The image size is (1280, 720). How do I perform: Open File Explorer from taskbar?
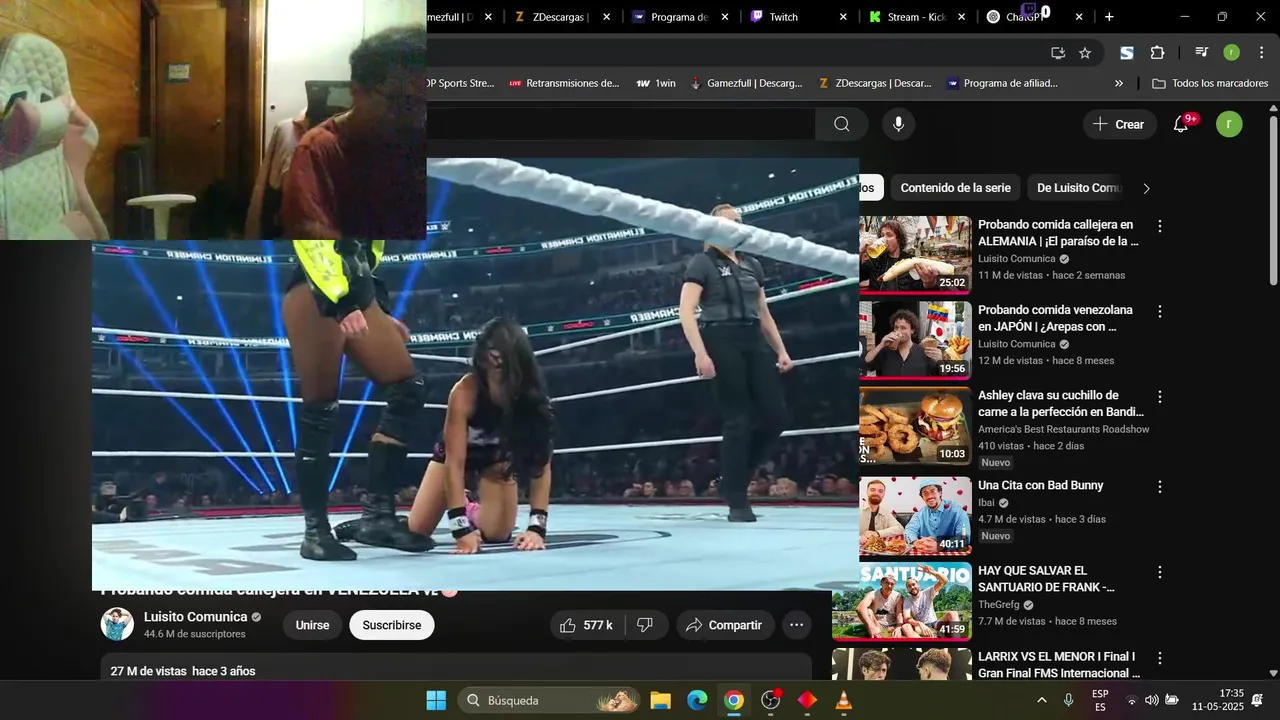coord(660,700)
